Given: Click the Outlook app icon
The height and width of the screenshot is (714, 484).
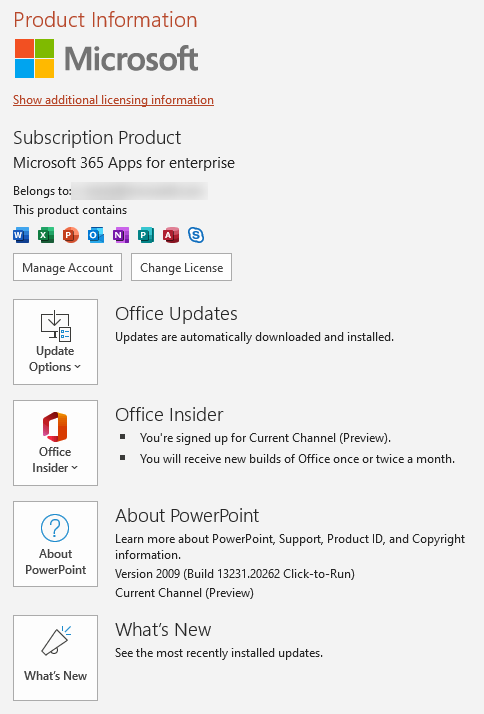Looking at the screenshot, I should coord(96,235).
